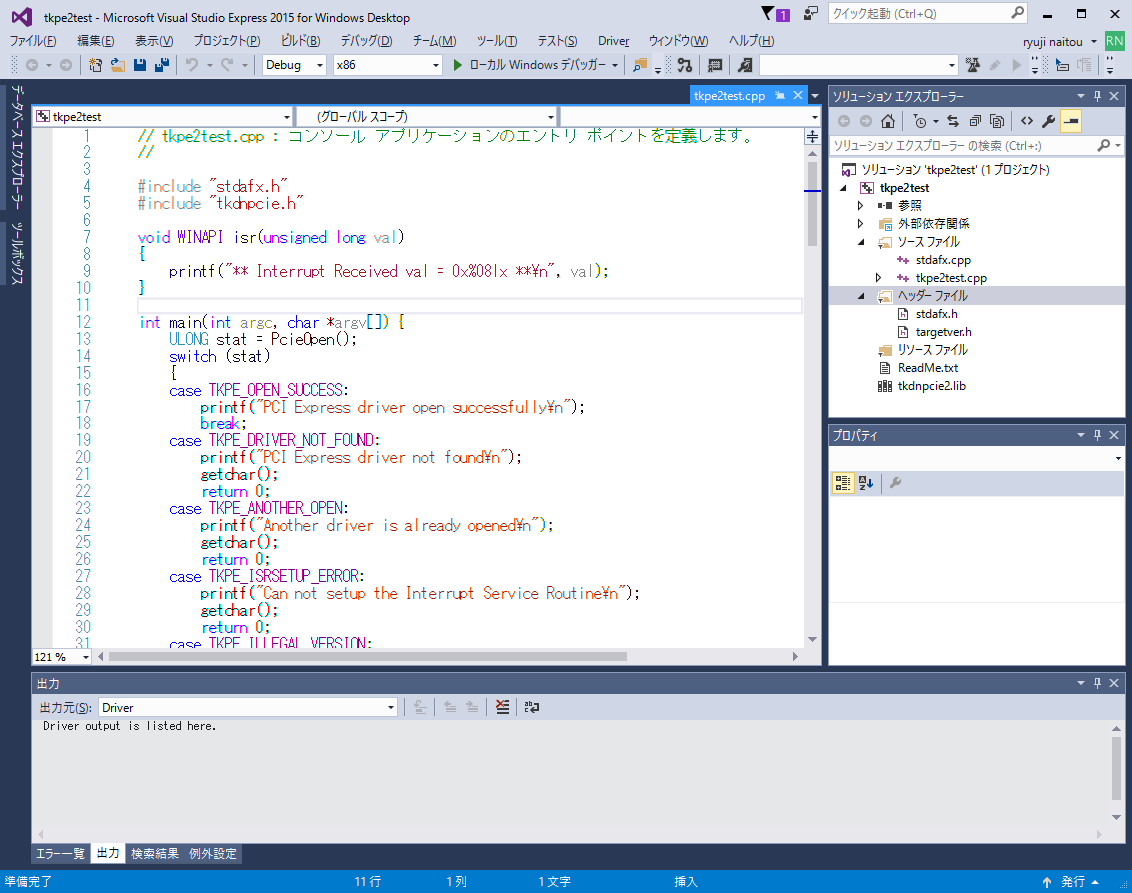Open the デバッグ(D) menu

click(366, 41)
